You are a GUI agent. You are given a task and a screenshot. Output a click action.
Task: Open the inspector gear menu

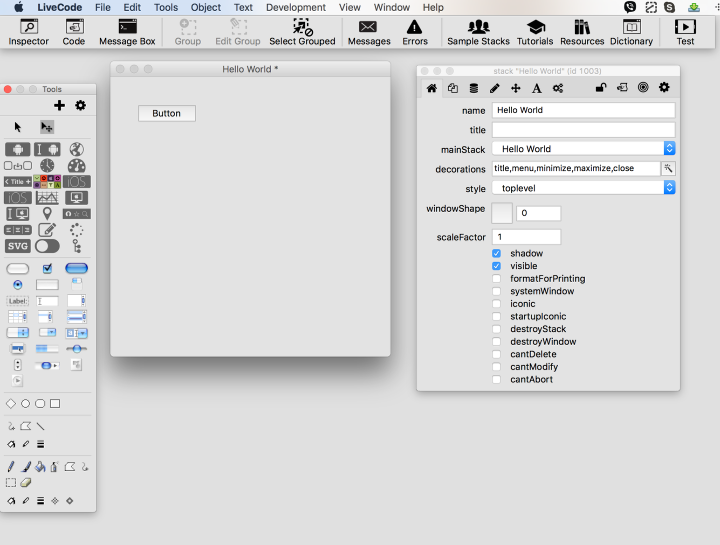664,87
